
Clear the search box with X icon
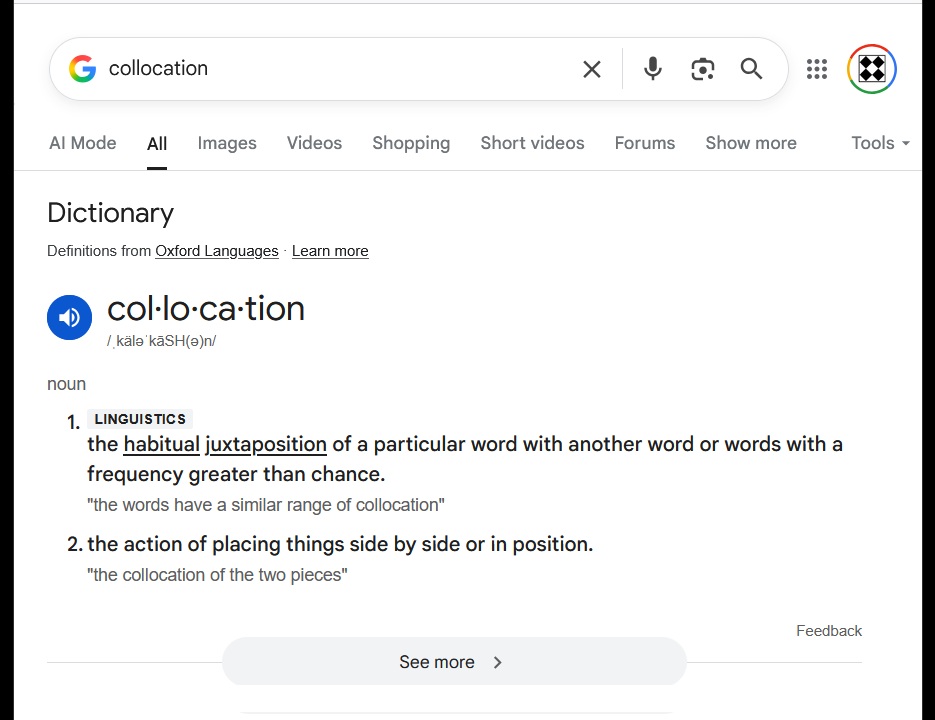point(592,69)
